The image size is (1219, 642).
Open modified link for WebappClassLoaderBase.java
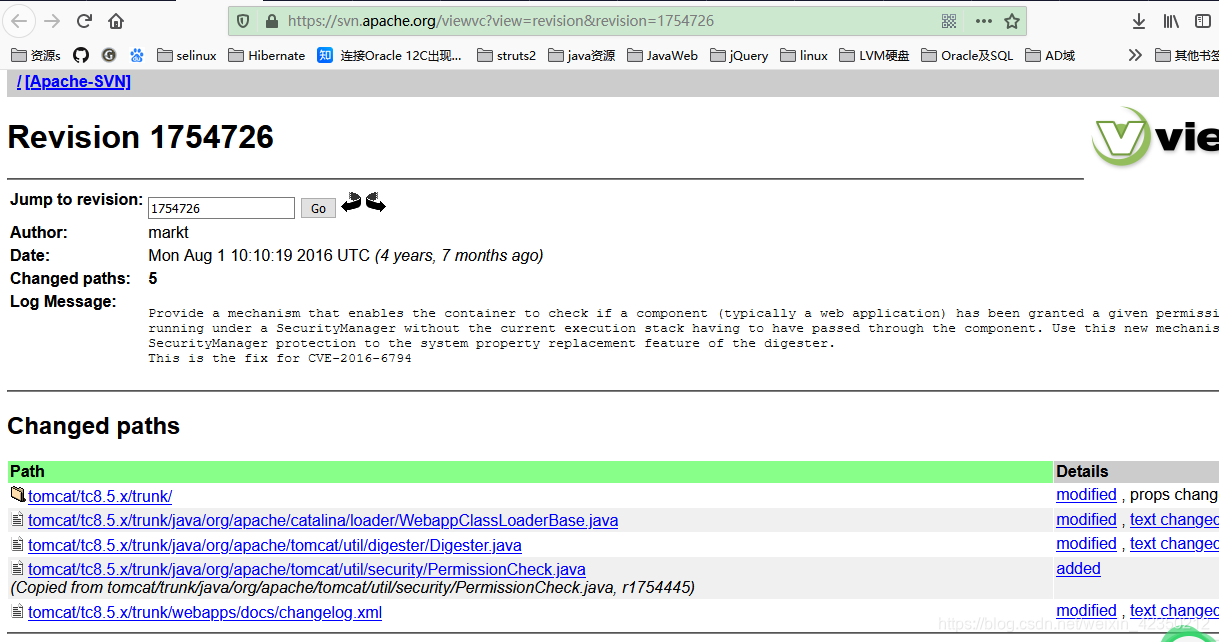tap(1086, 519)
